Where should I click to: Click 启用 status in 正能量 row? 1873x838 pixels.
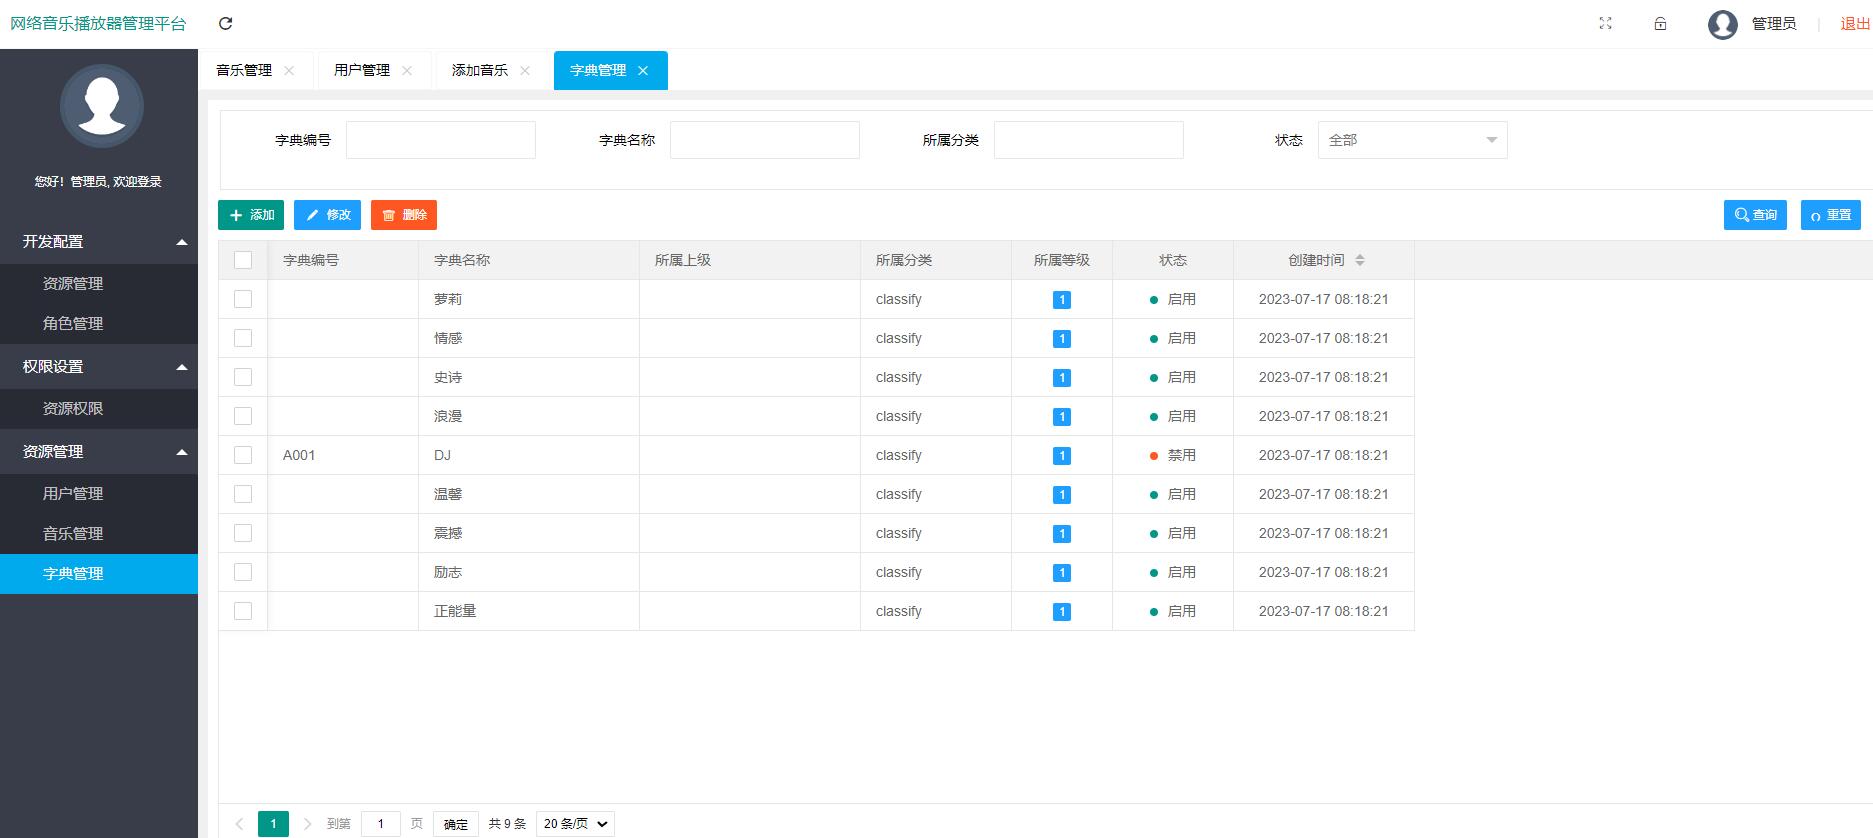pyautogui.click(x=1173, y=611)
